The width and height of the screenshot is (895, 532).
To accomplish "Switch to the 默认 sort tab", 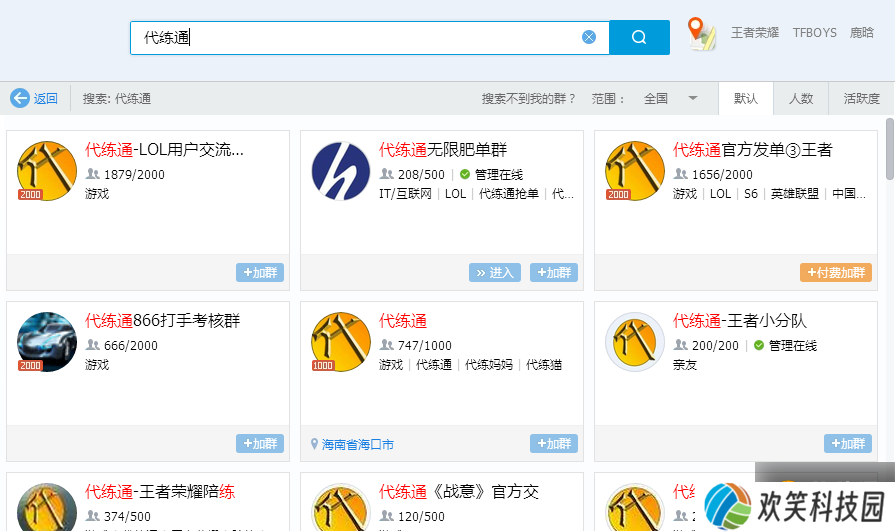I will pos(745,99).
